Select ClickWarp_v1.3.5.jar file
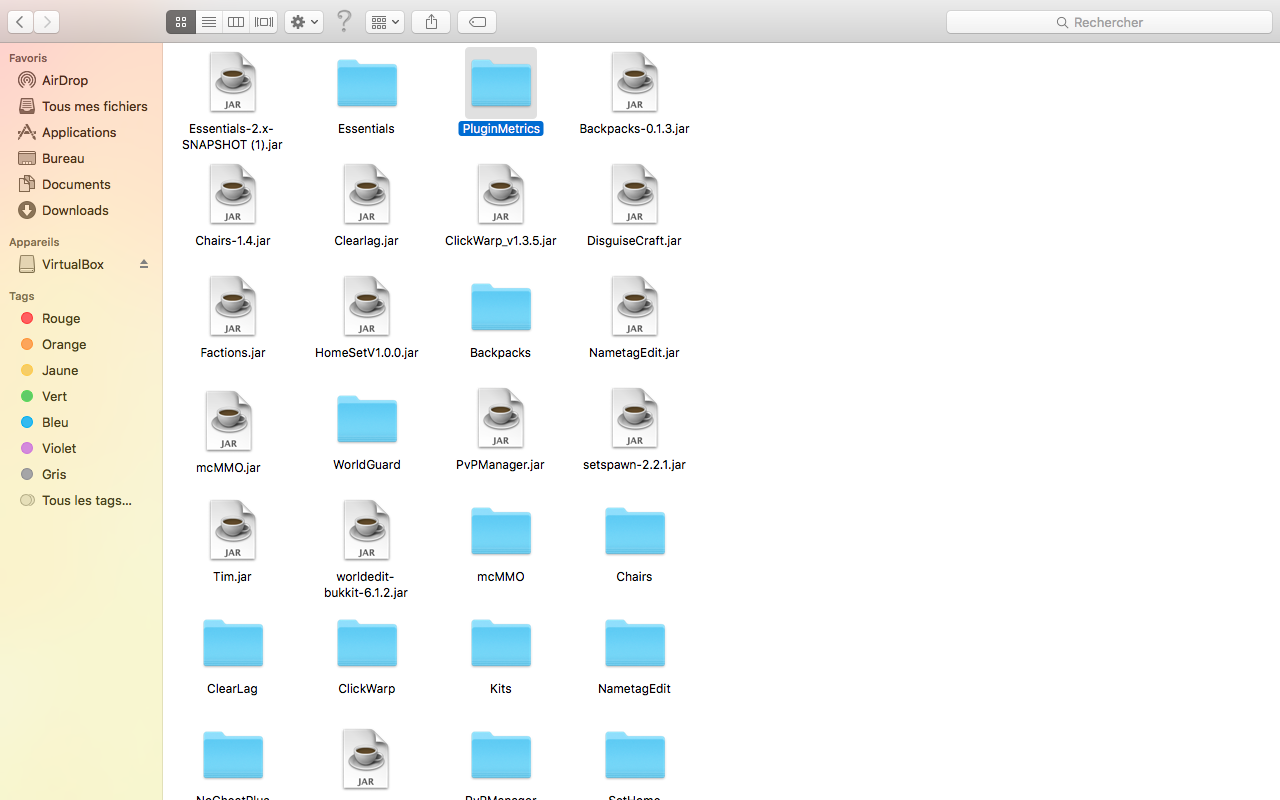Image resolution: width=1280 pixels, height=800 pixels. pyautogui.click(x=501, y=195)
